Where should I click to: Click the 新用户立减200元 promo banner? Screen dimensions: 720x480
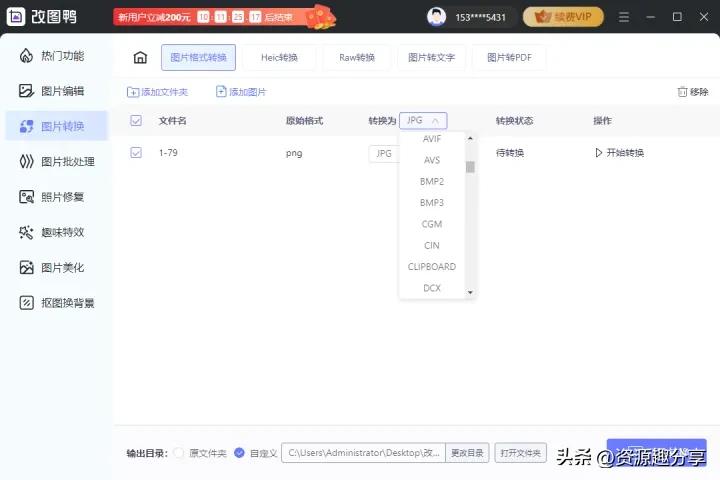pyautogui.click(x=224, y=17)
